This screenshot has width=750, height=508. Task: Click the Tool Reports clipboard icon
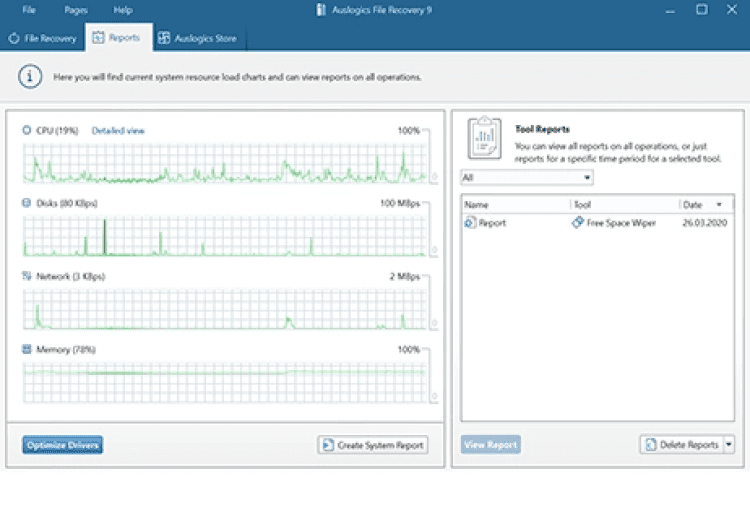(x=485, y=138)
